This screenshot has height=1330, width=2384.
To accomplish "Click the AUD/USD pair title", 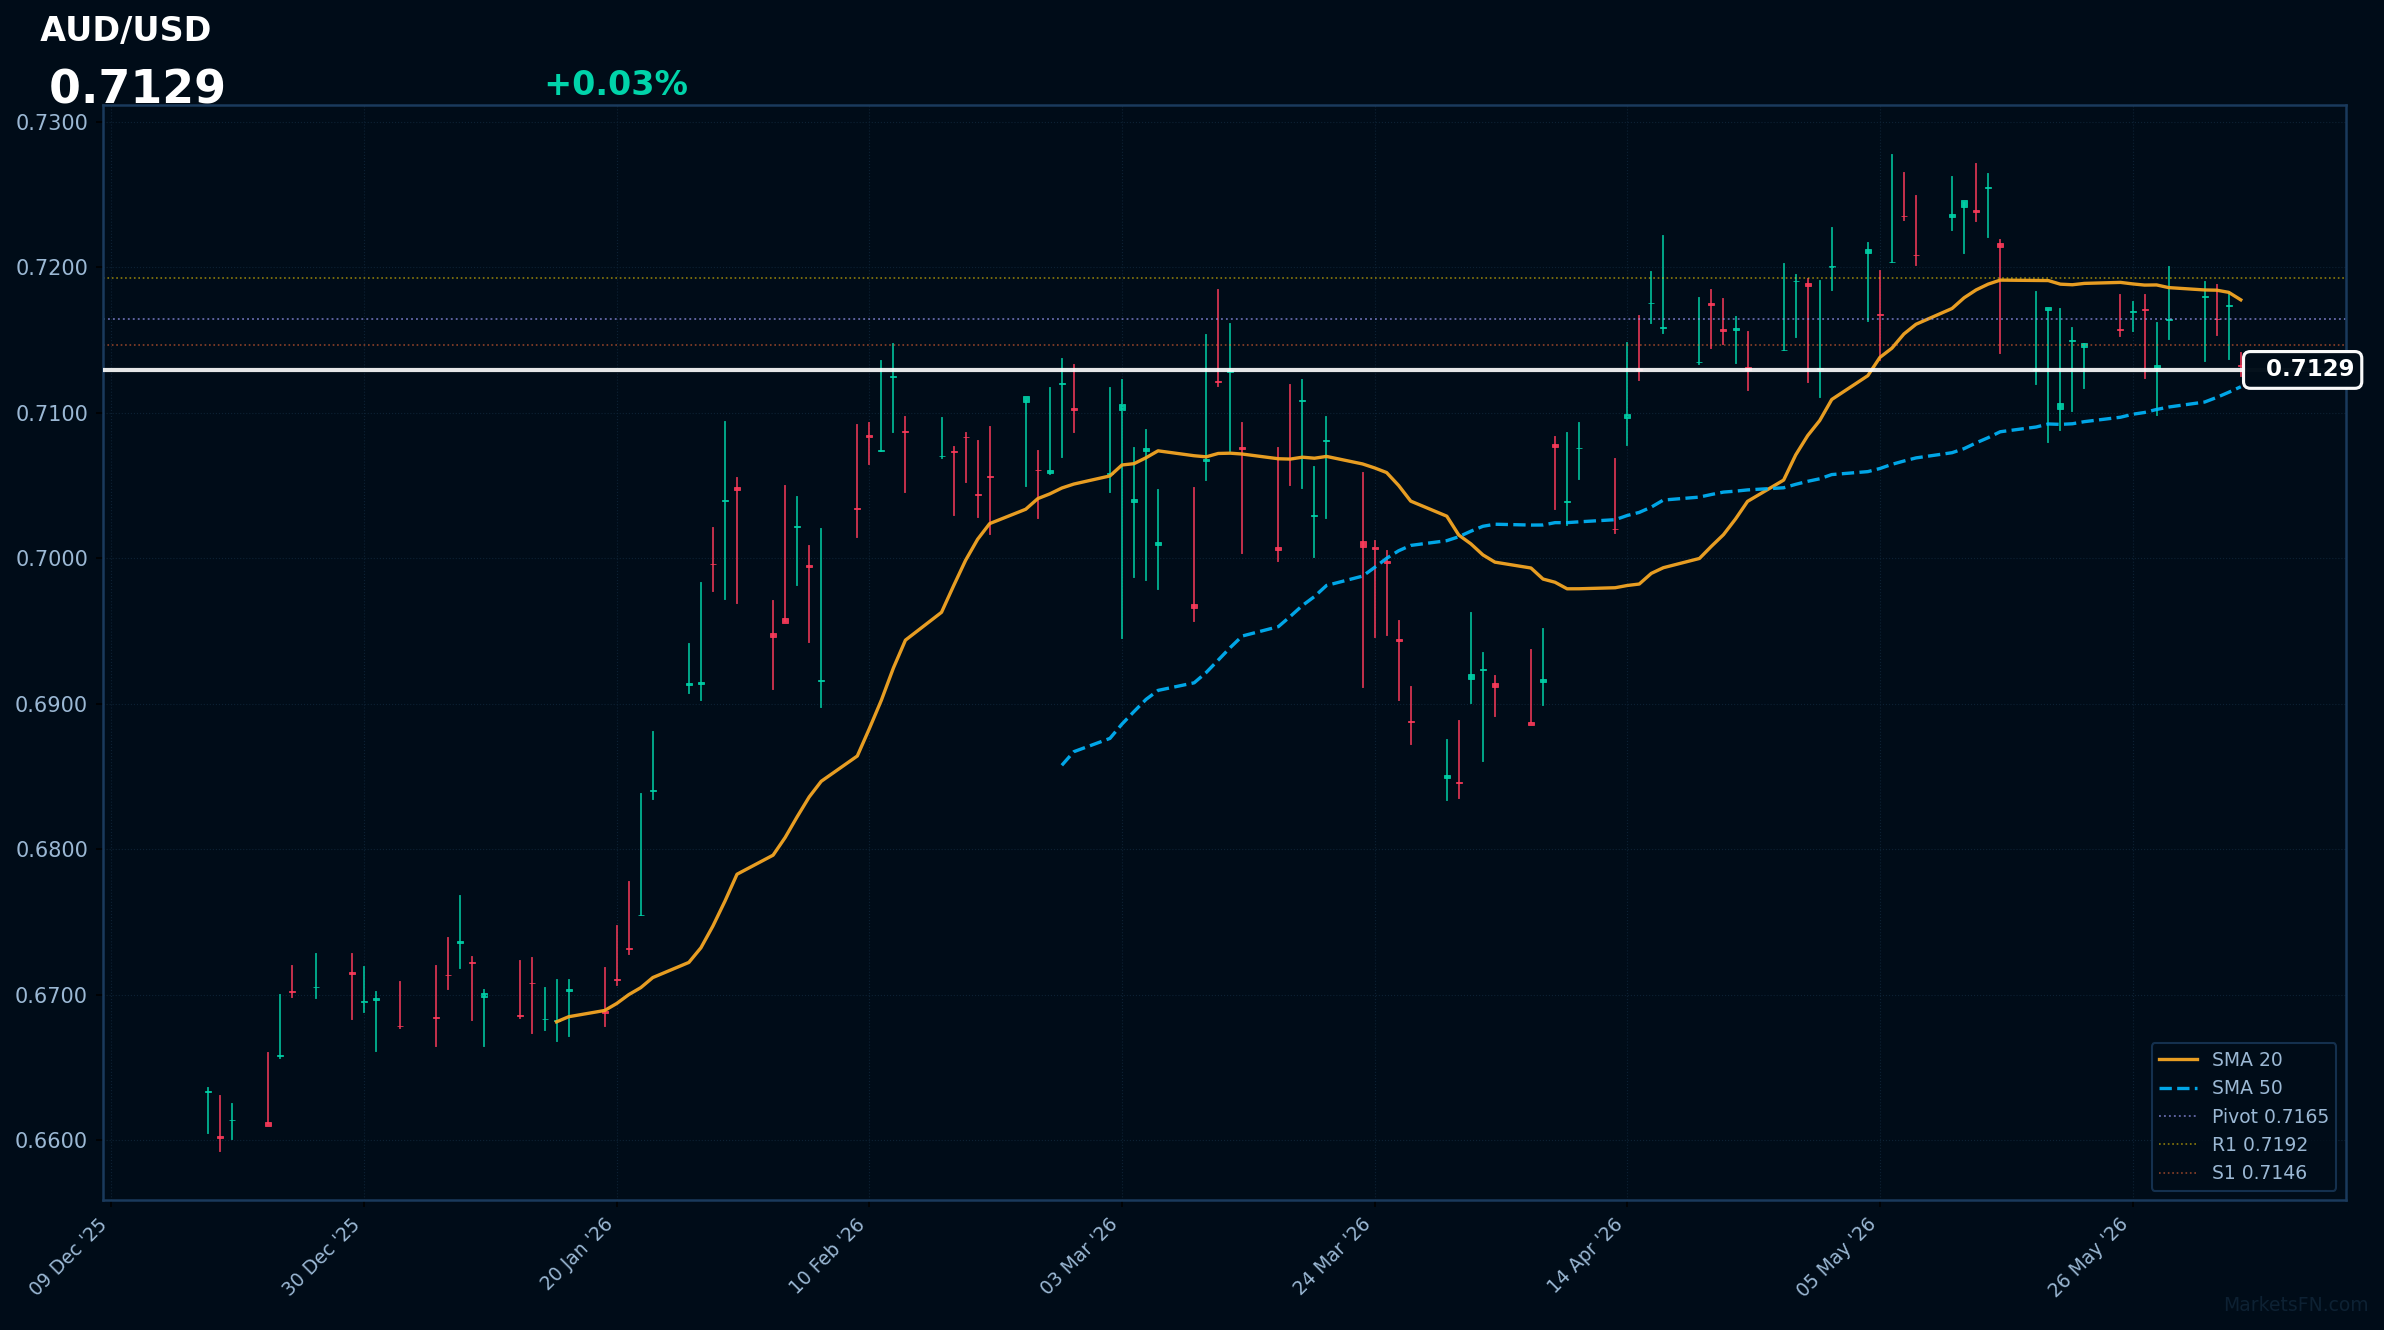I will coord(125,30).
